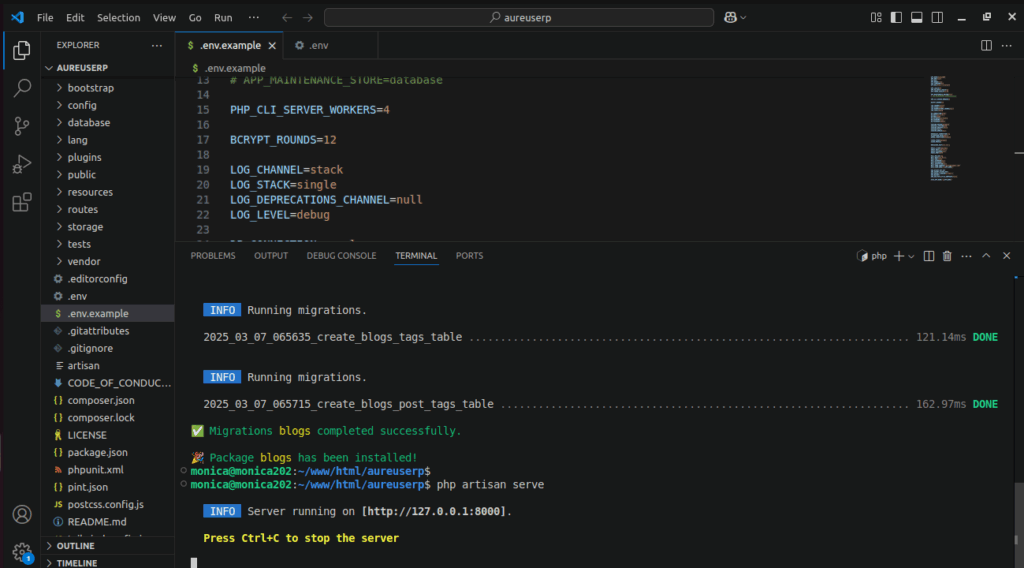Go back with the navigation arrow
Image resolution: width=1024 pixels, height=568 pixels.
click(287, 18)
